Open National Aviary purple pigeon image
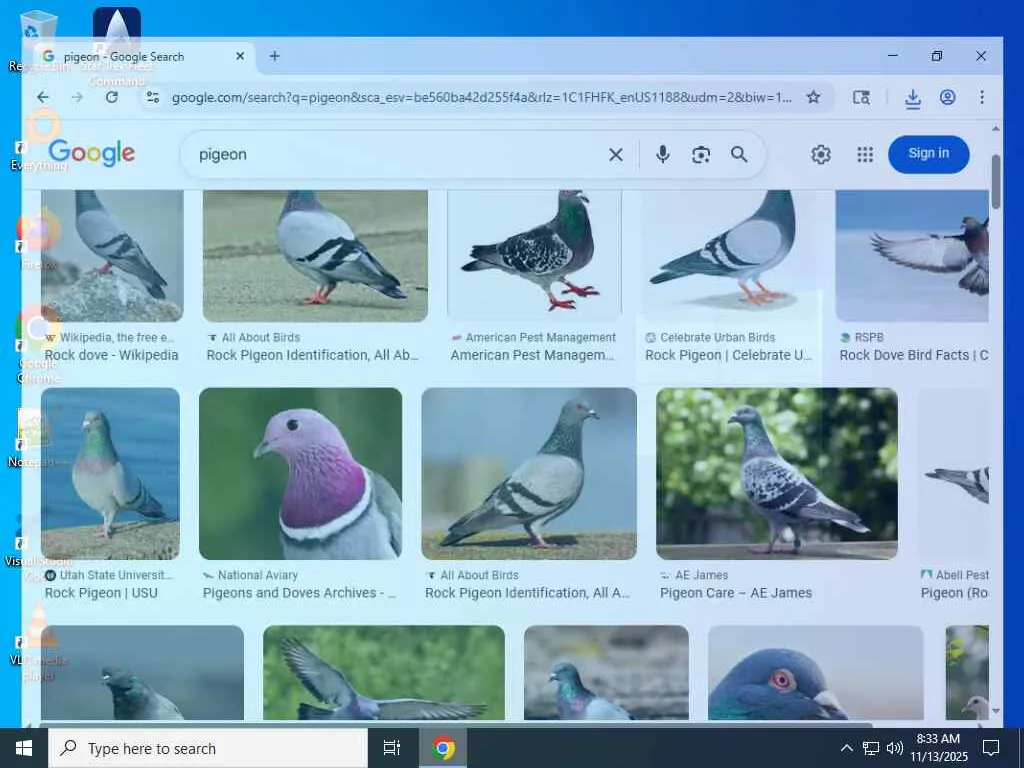The image size is (1024, 768). tap(300, 473)
